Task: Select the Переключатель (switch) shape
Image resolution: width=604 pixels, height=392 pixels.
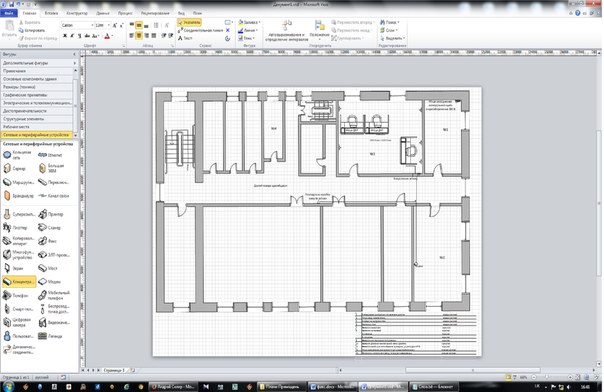Action: point(54,182)
